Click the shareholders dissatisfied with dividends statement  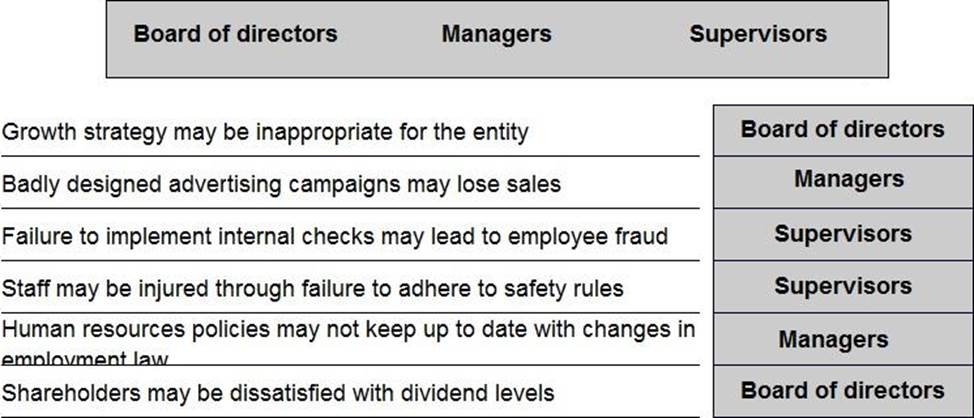[278, 393]
